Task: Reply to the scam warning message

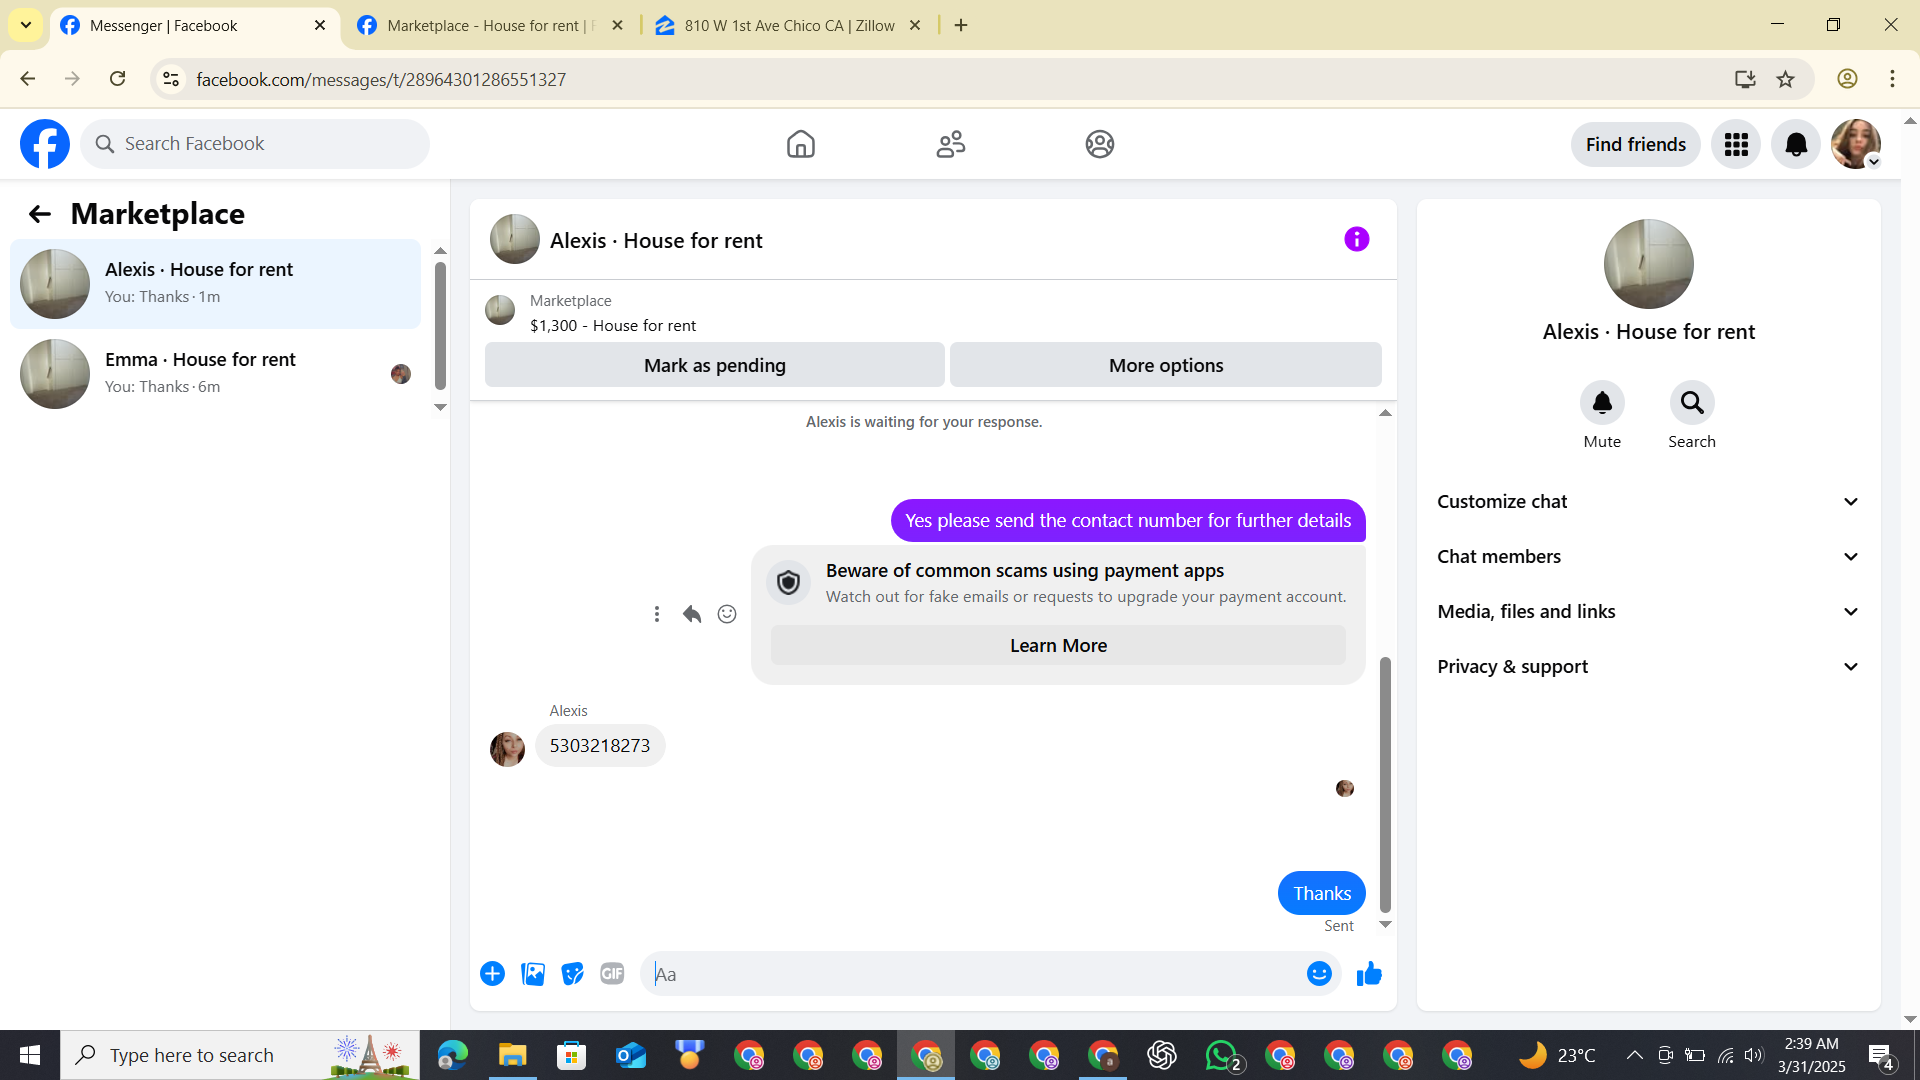Action: pyautogui.click(x=692, y=614)
